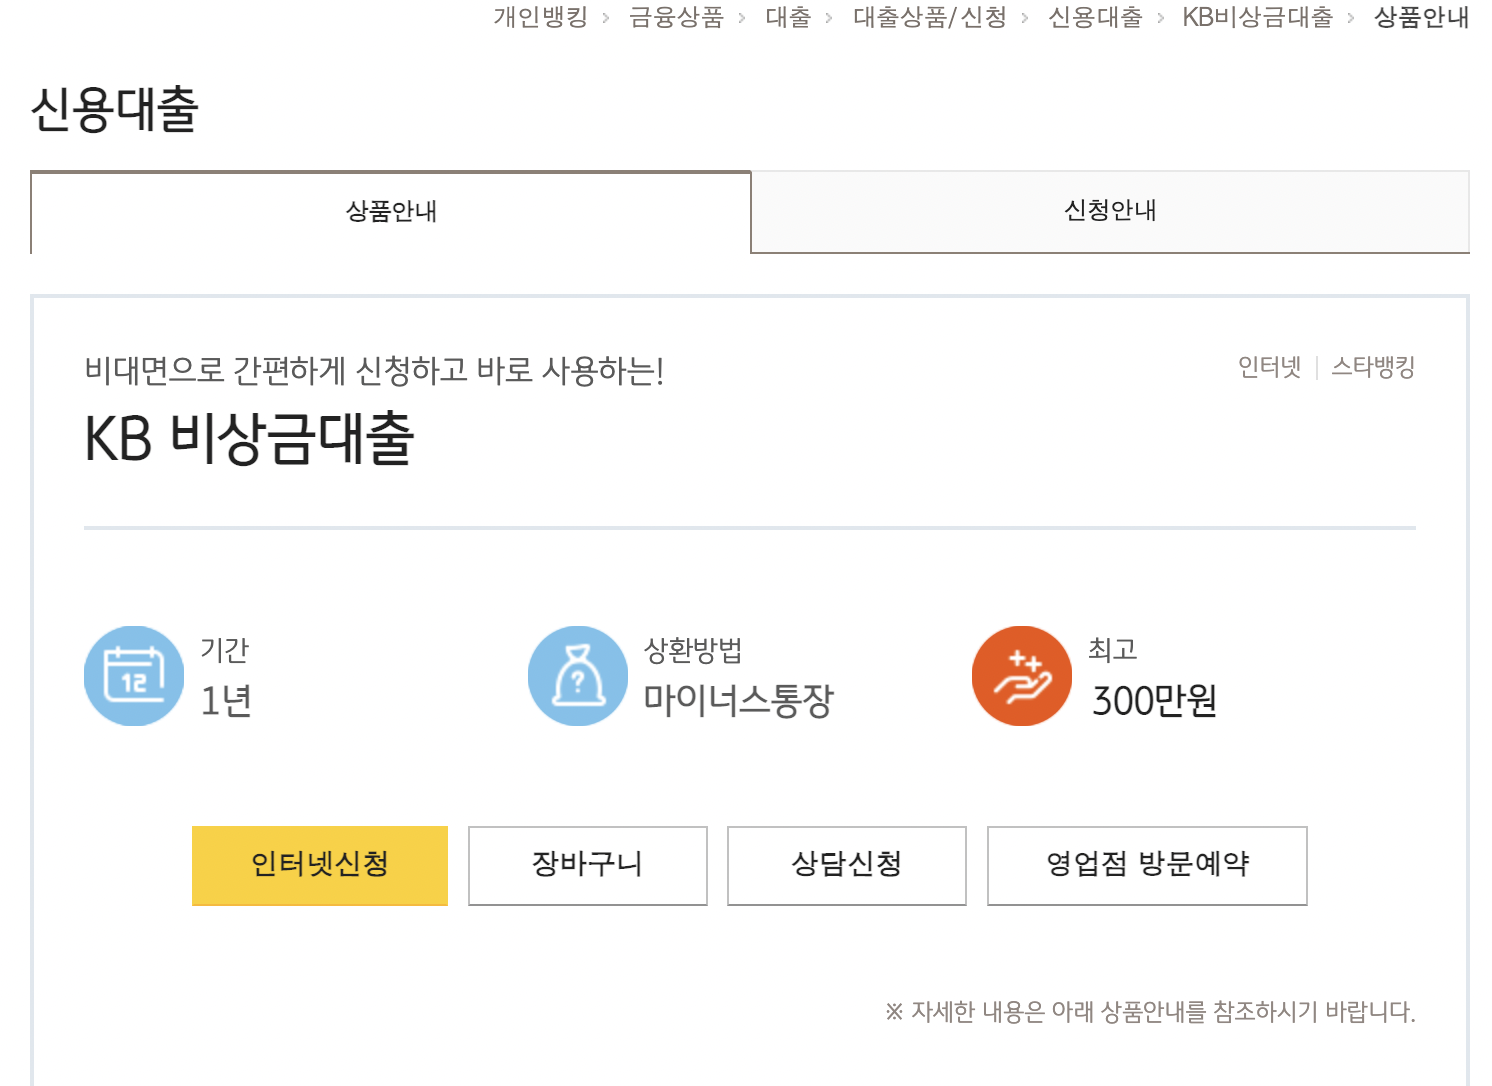Click the 최고 label
Screen dimensions: 1492x1086
(x=1113, y=650)
